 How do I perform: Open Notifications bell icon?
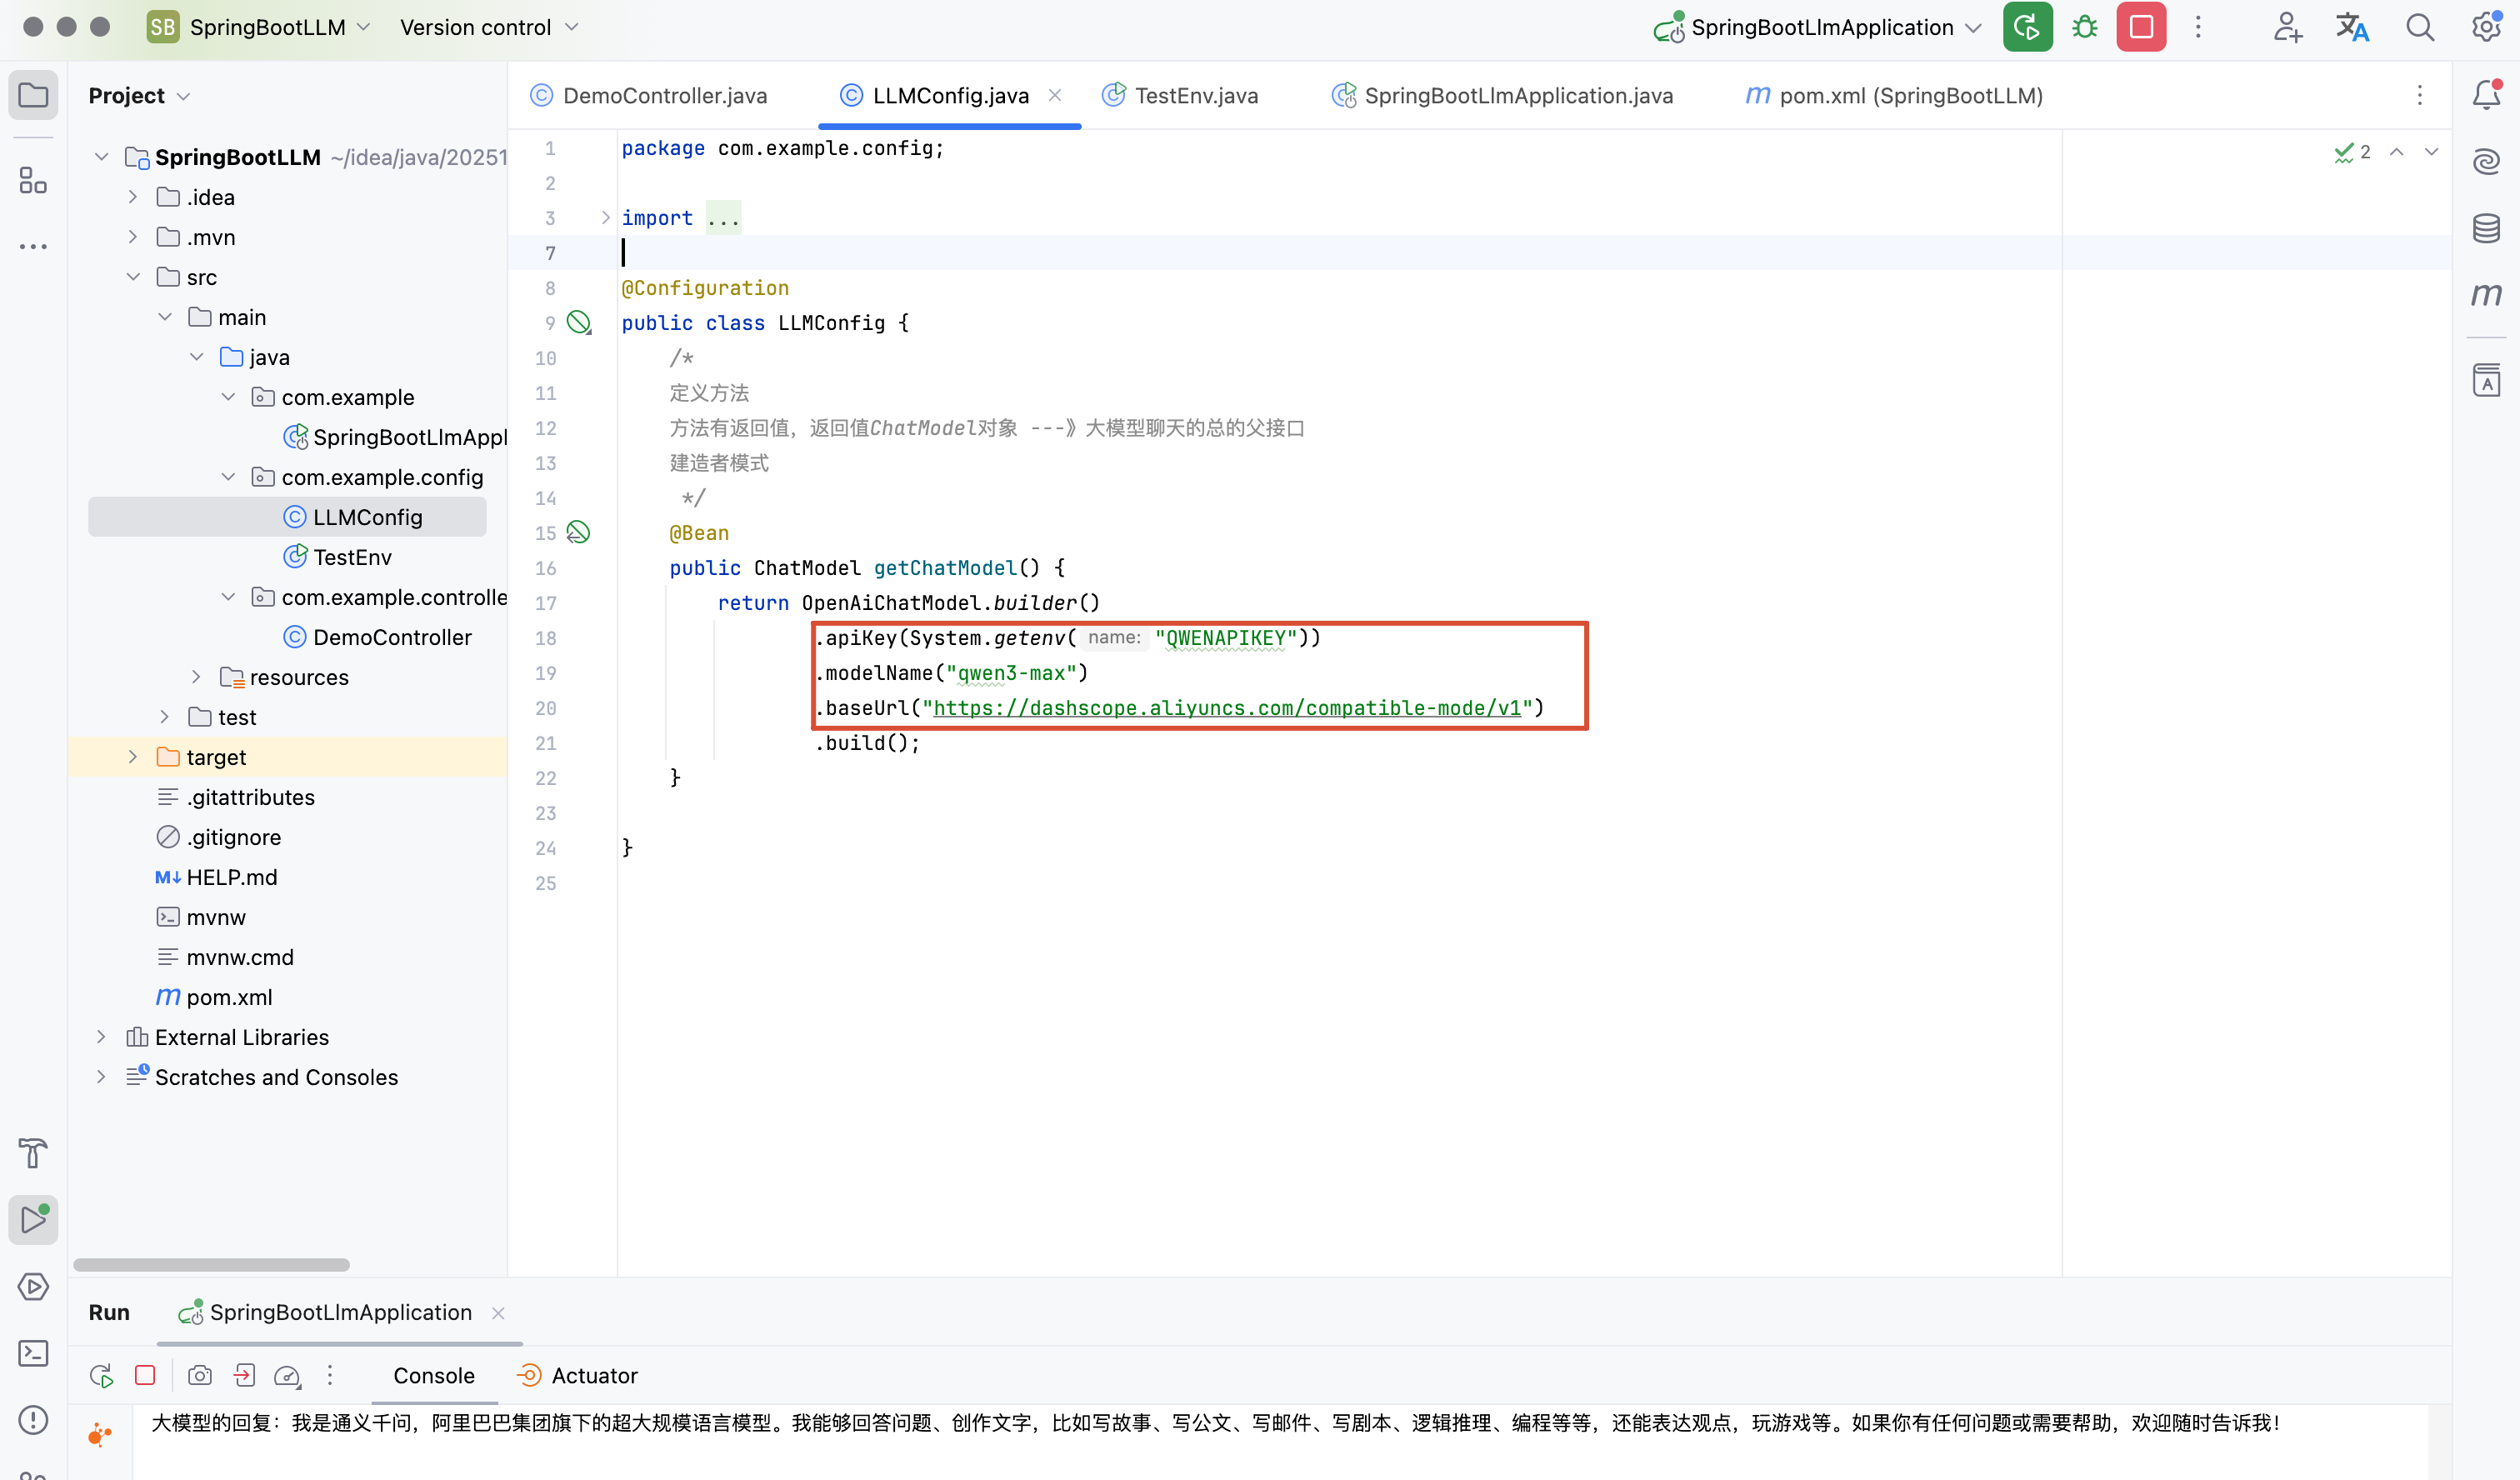(2486, 95)
